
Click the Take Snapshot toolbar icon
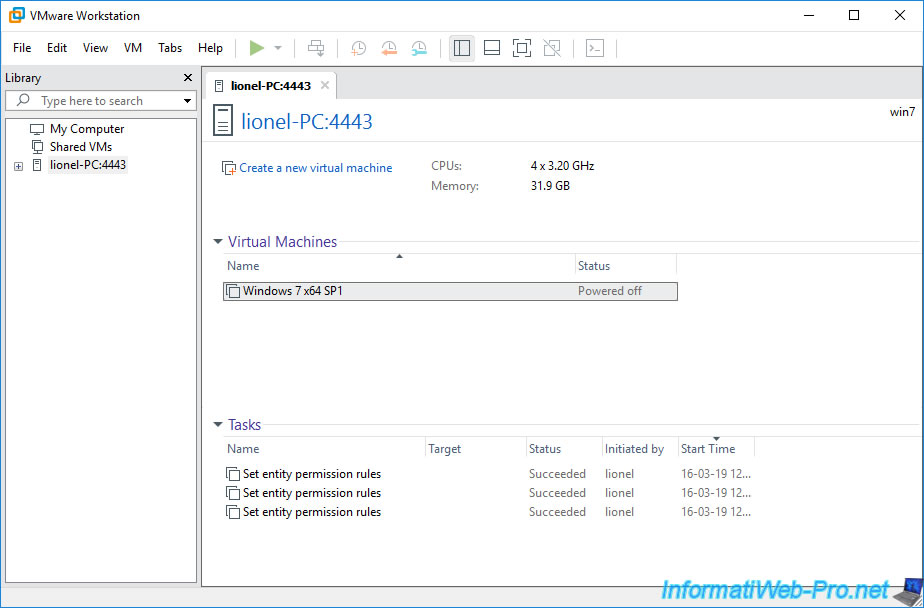click(358, 48)
